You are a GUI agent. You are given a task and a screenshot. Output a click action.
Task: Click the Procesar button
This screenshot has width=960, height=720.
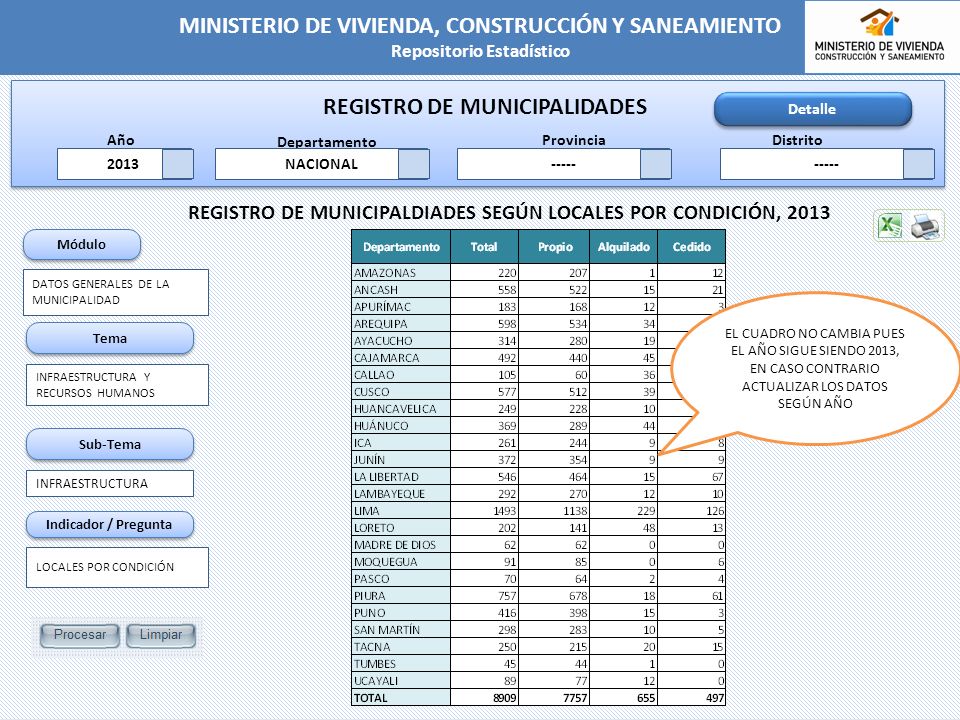pos(80,635)
